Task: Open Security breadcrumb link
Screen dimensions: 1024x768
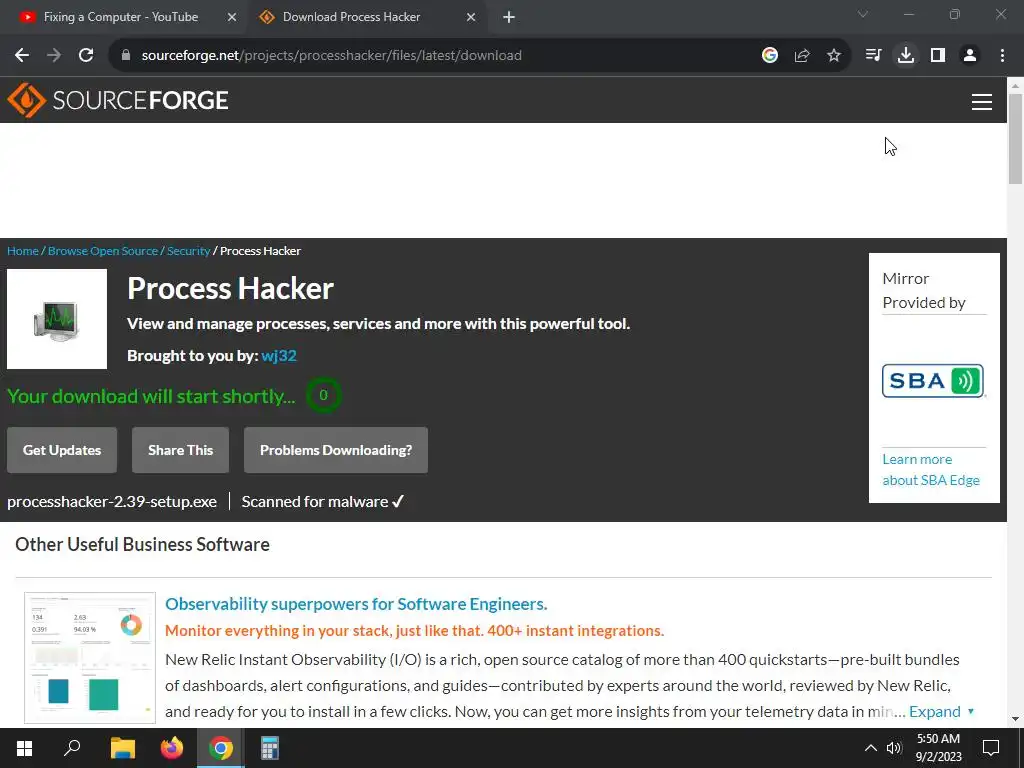Action: click(189, 251)
